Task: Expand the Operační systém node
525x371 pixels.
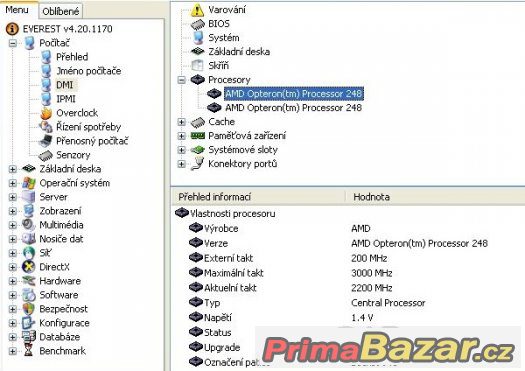Action: click(x=13, y=183)
